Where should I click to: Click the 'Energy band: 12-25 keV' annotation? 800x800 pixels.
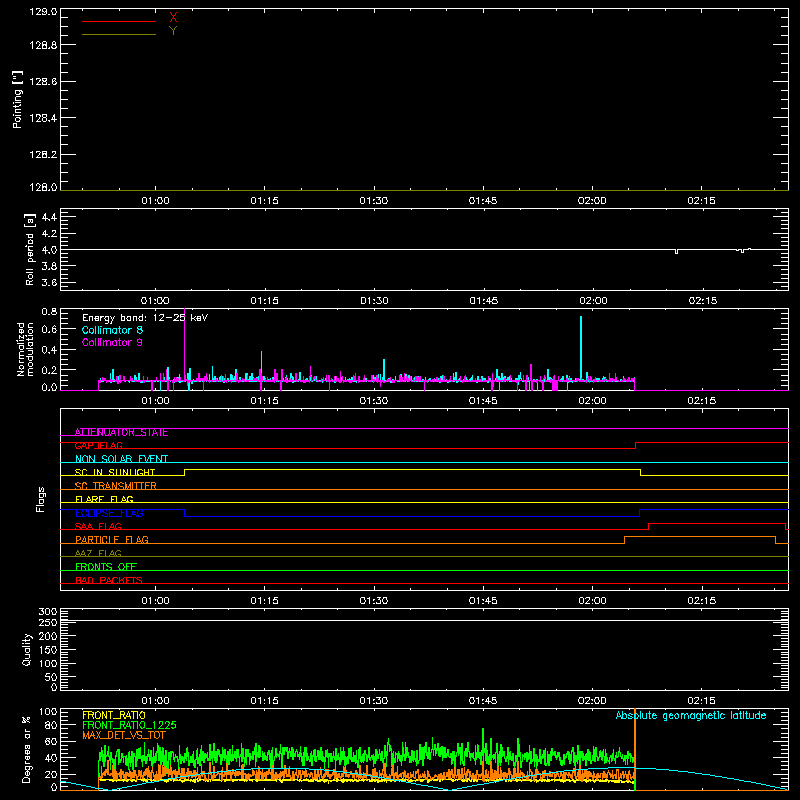(x=145, y=317)
